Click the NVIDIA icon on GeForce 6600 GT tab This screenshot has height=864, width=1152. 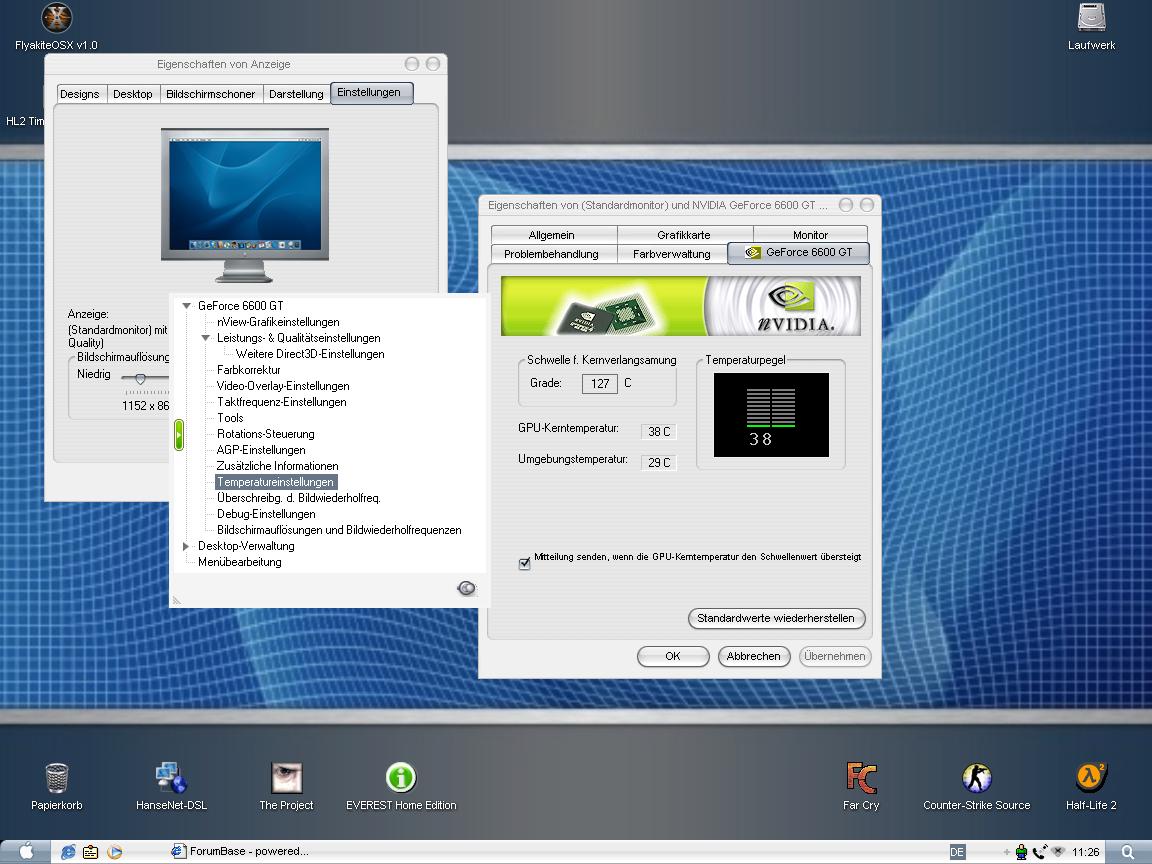point(752,252)
